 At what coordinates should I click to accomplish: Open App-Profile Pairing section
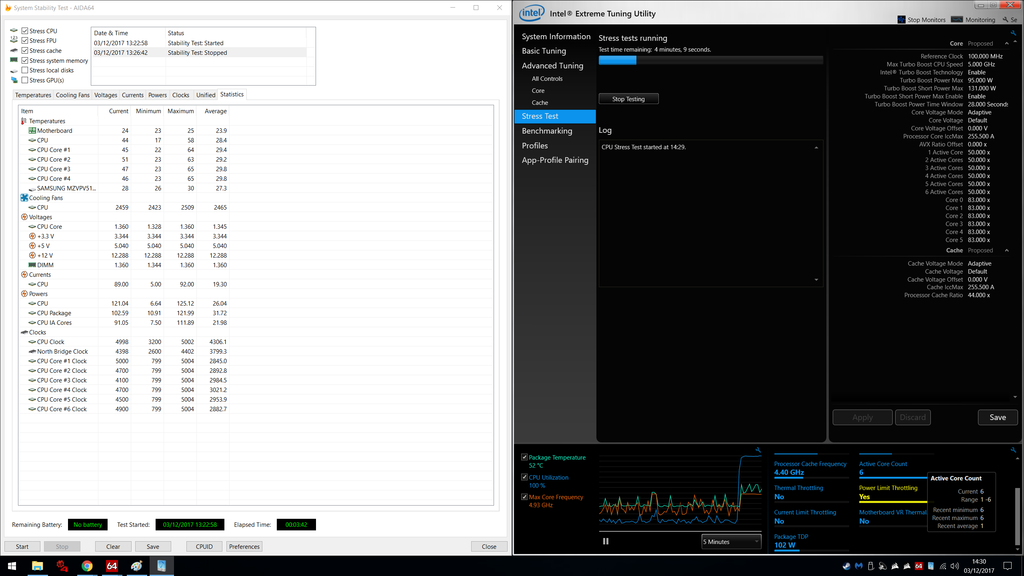point(555,160)
